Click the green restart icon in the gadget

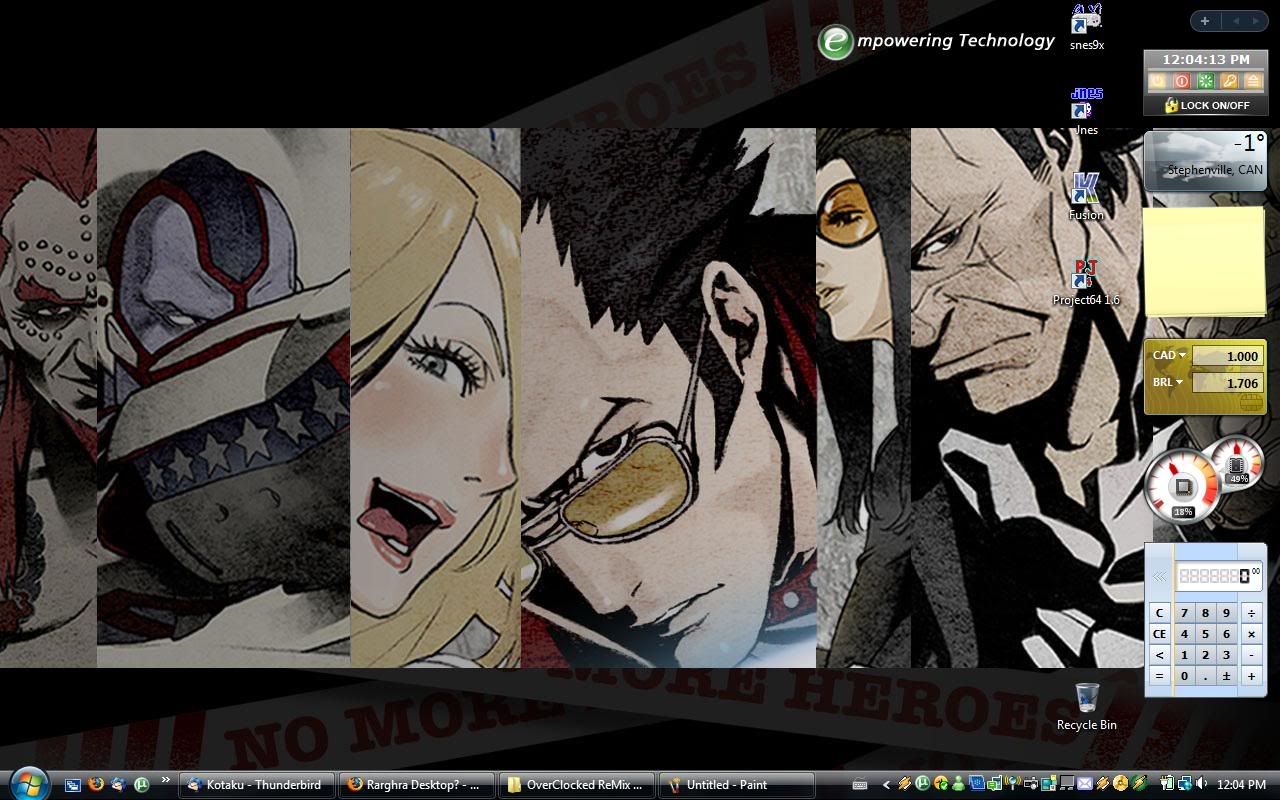click(1206, 81)
